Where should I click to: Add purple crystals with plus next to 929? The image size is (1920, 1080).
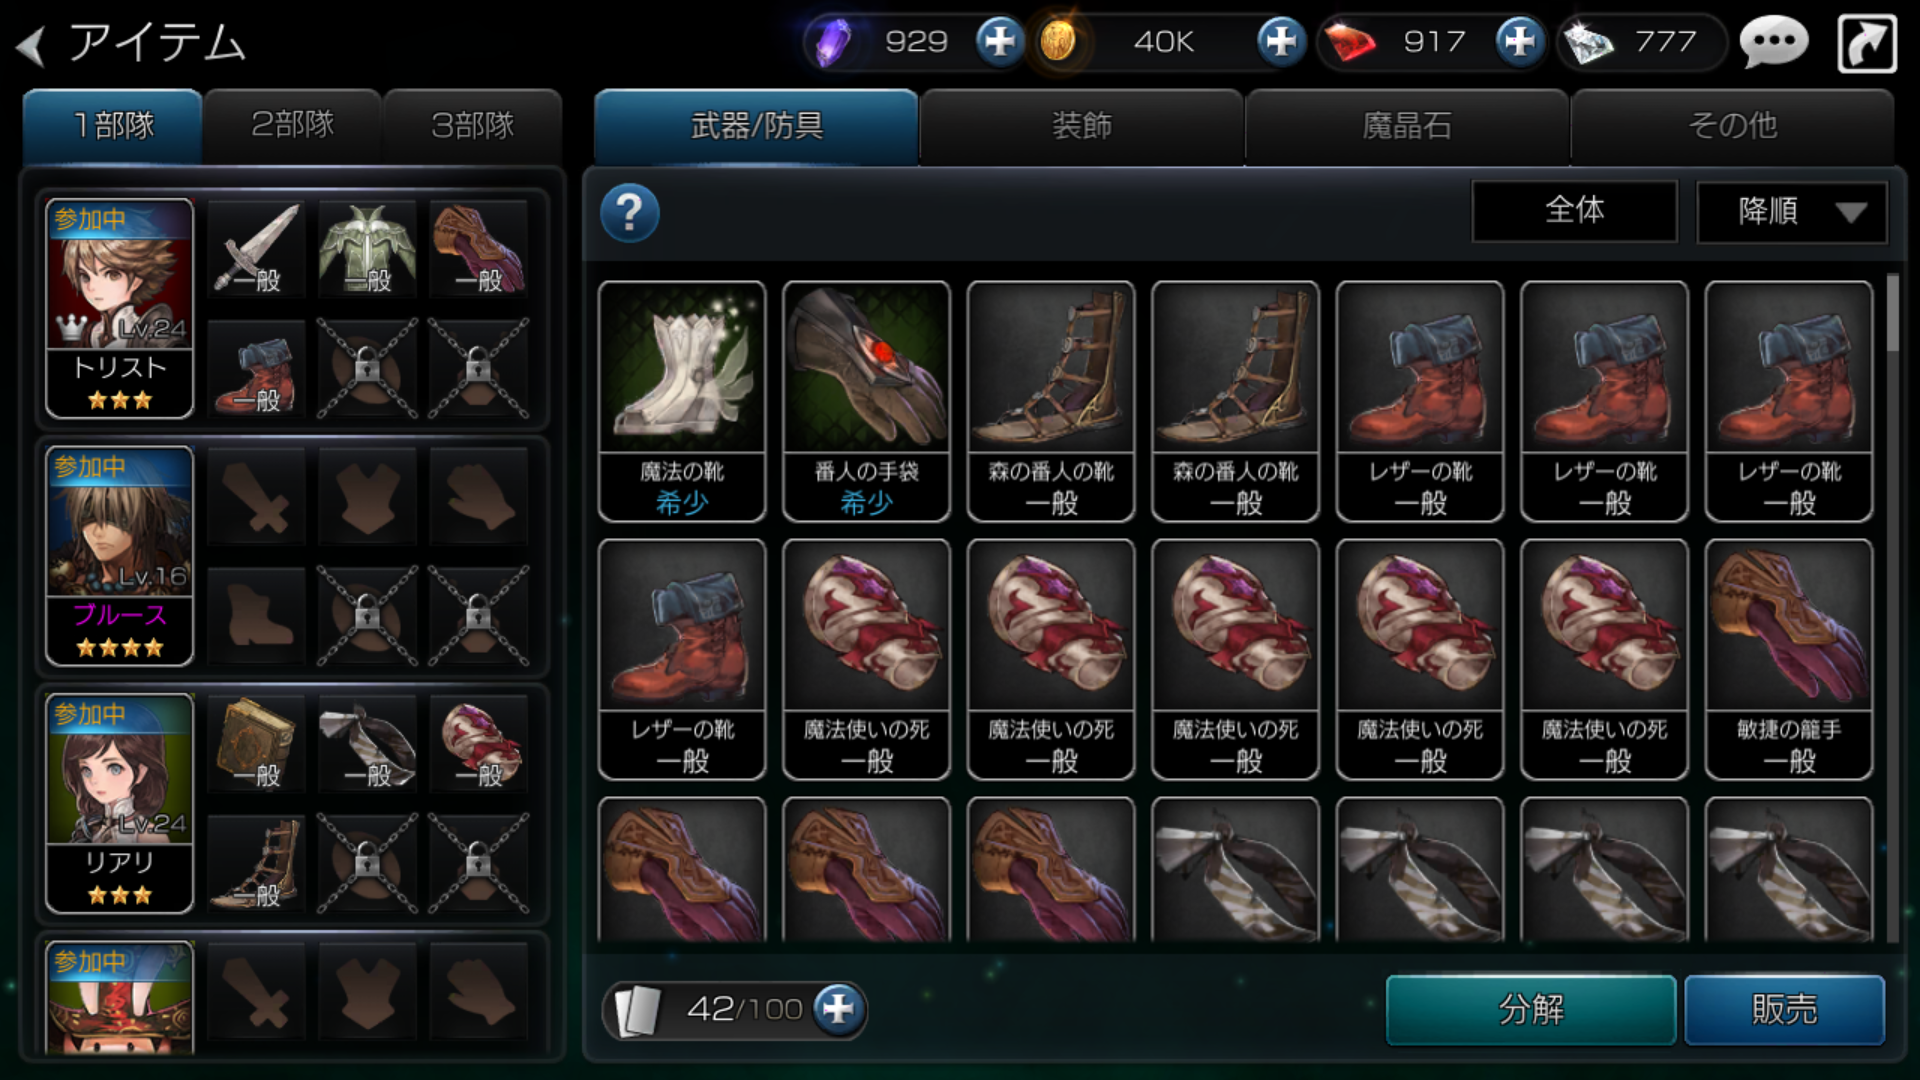tap(999, 41)
